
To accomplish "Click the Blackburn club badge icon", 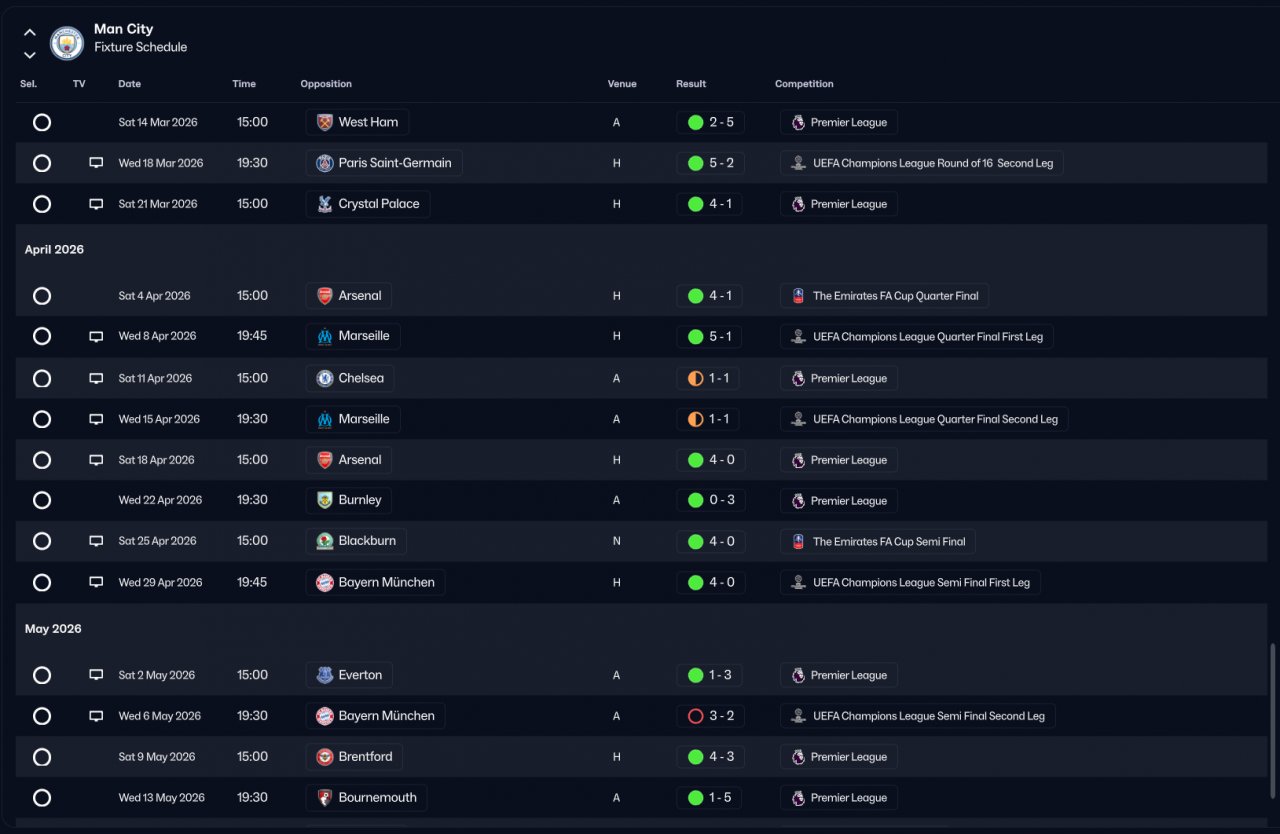I will [324, 541].
